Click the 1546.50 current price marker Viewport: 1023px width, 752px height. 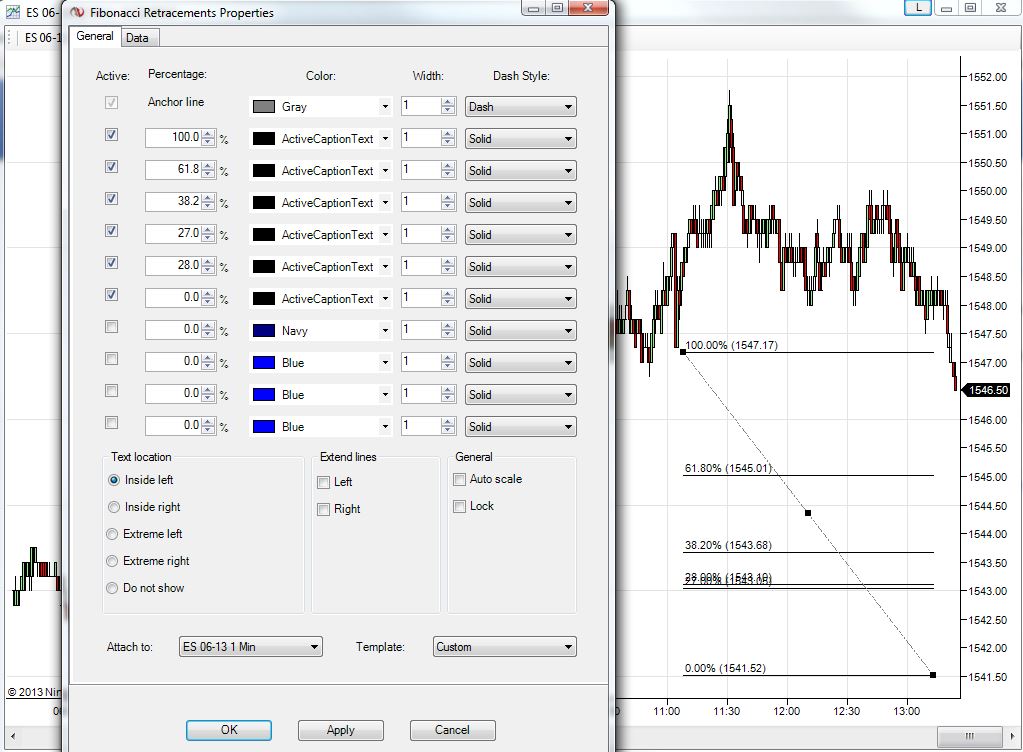click(x=986, y=390)
